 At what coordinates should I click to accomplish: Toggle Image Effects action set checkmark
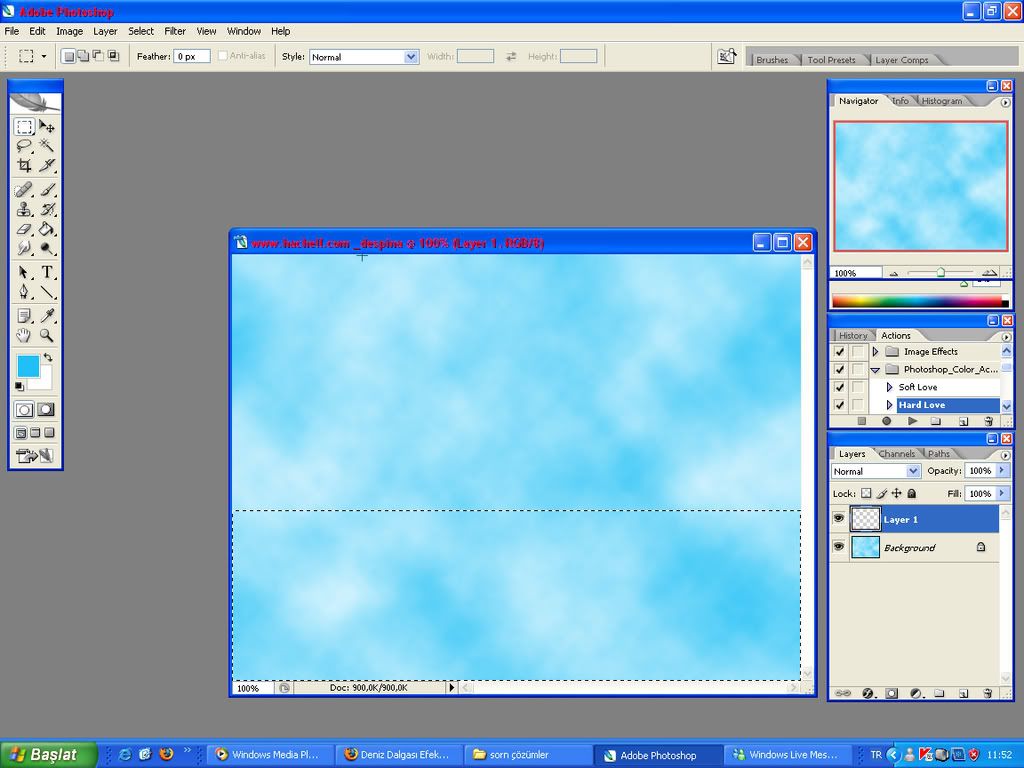click(840, 351)
